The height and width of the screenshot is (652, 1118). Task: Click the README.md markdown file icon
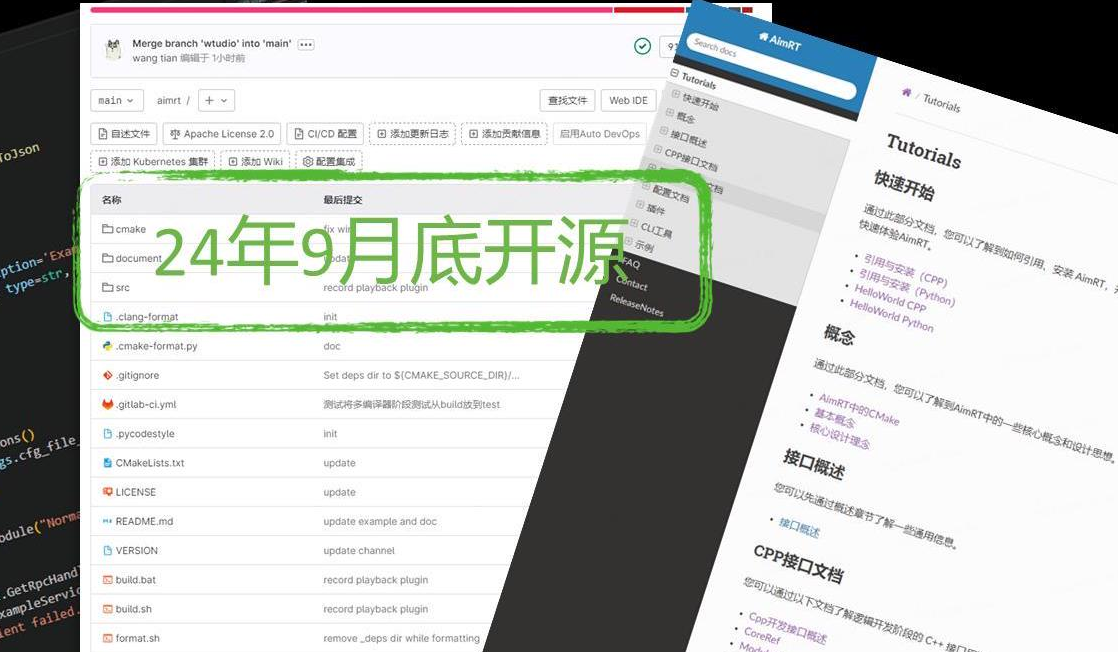[107, 522]
